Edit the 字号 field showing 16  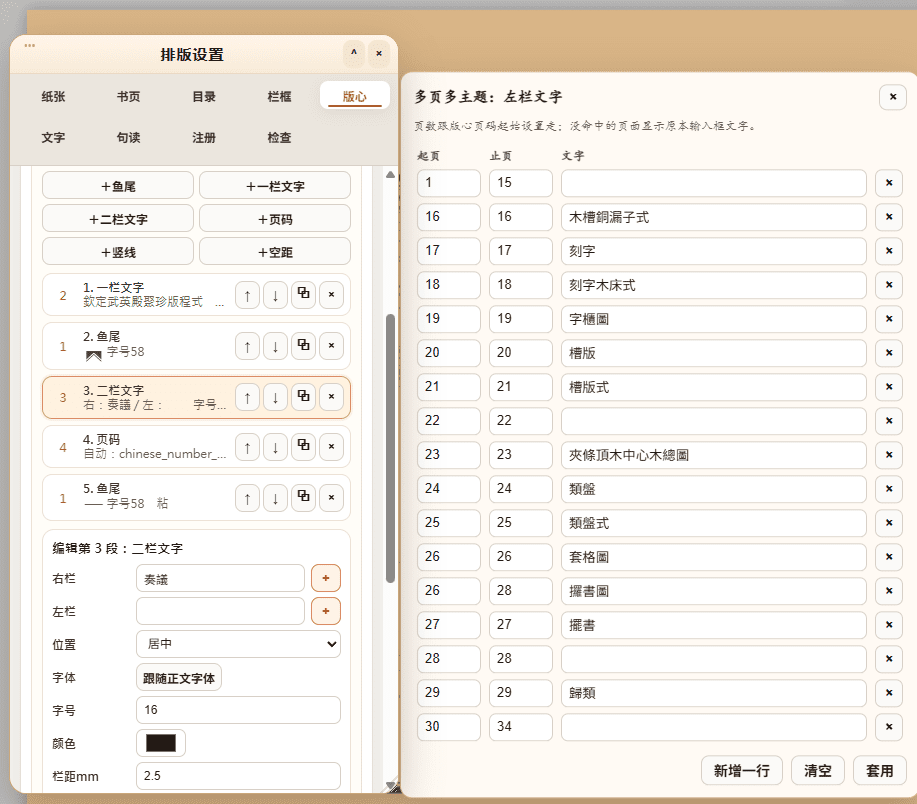click(239, 710)
